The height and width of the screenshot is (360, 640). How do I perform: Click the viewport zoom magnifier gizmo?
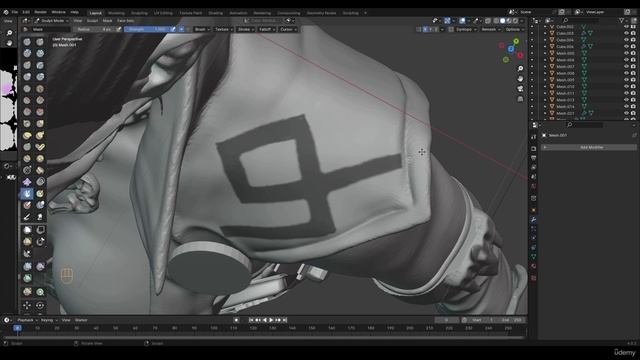[x=520, y=69]
